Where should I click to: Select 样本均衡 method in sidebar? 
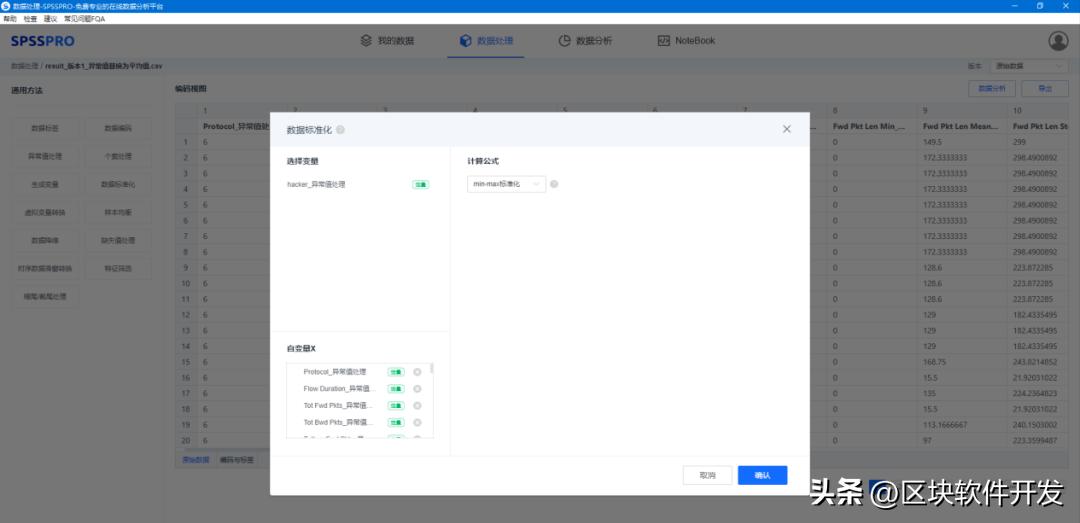(x=118, y=213)
